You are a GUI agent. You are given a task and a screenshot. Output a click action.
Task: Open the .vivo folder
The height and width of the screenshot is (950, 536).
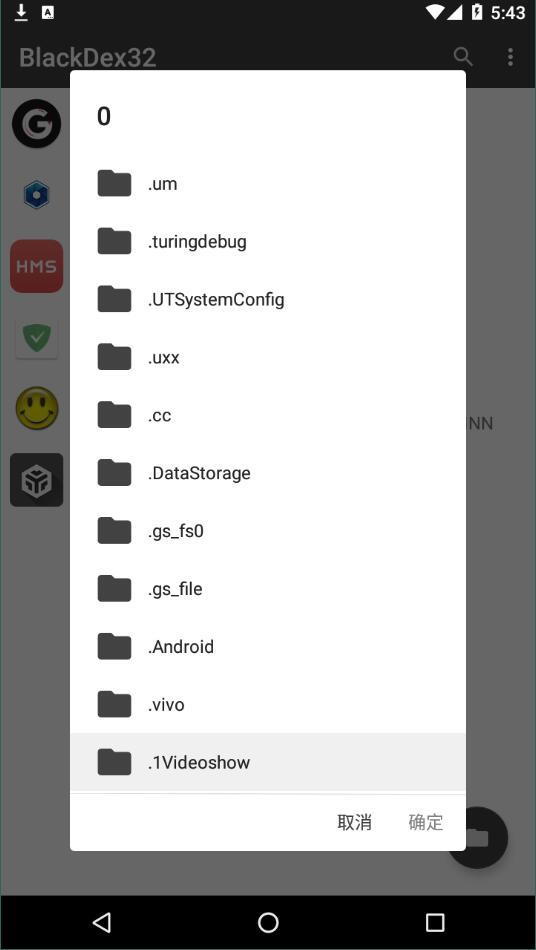(x=268, y=705)
